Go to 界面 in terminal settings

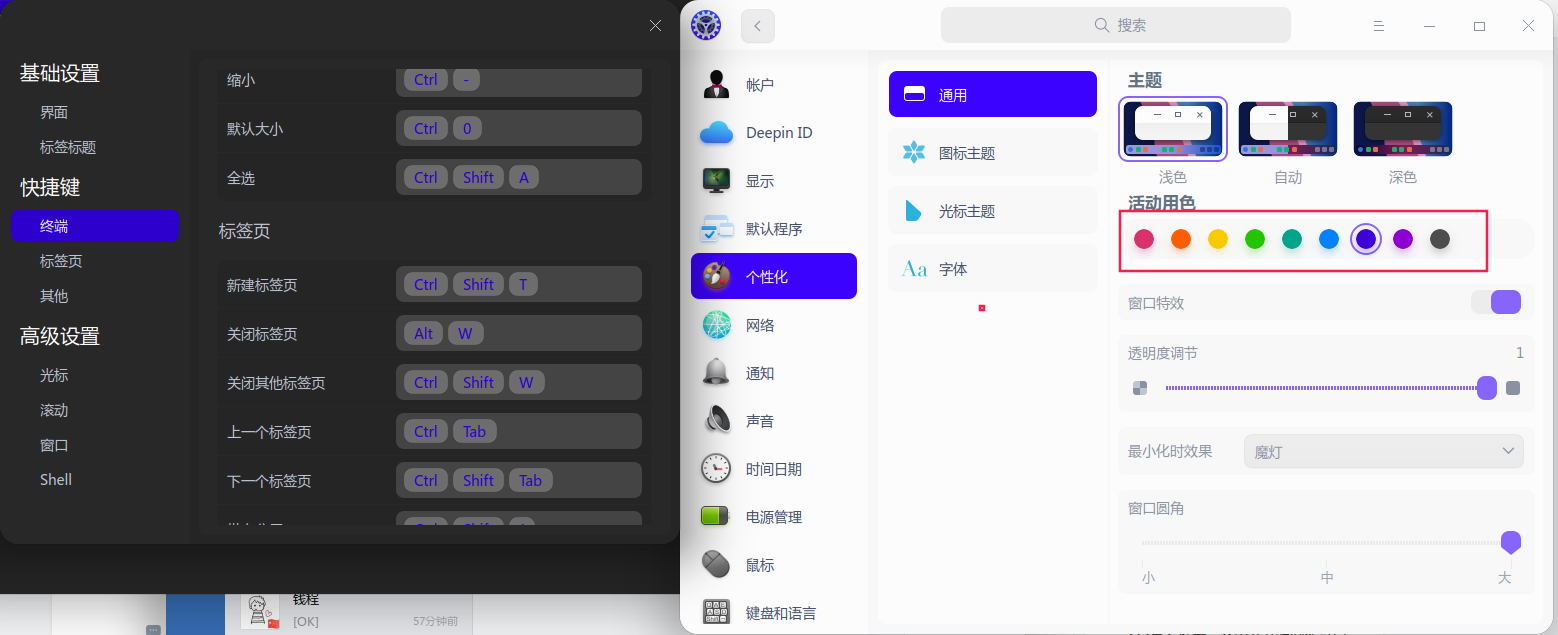point(54,113)
